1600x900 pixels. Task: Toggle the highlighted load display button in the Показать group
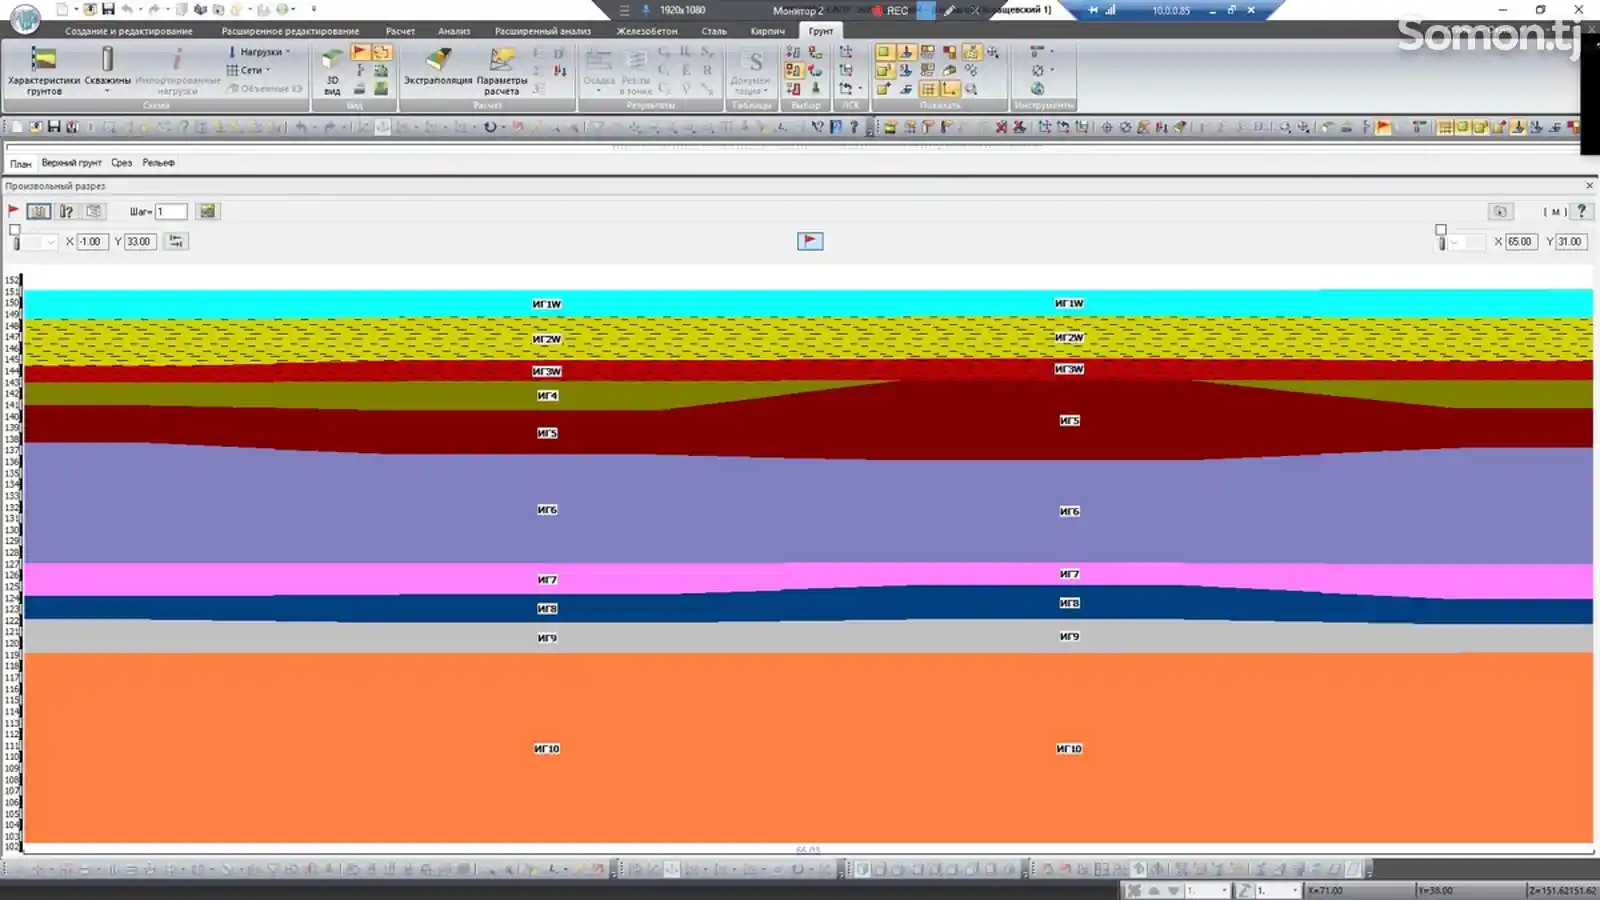[906, 52]
